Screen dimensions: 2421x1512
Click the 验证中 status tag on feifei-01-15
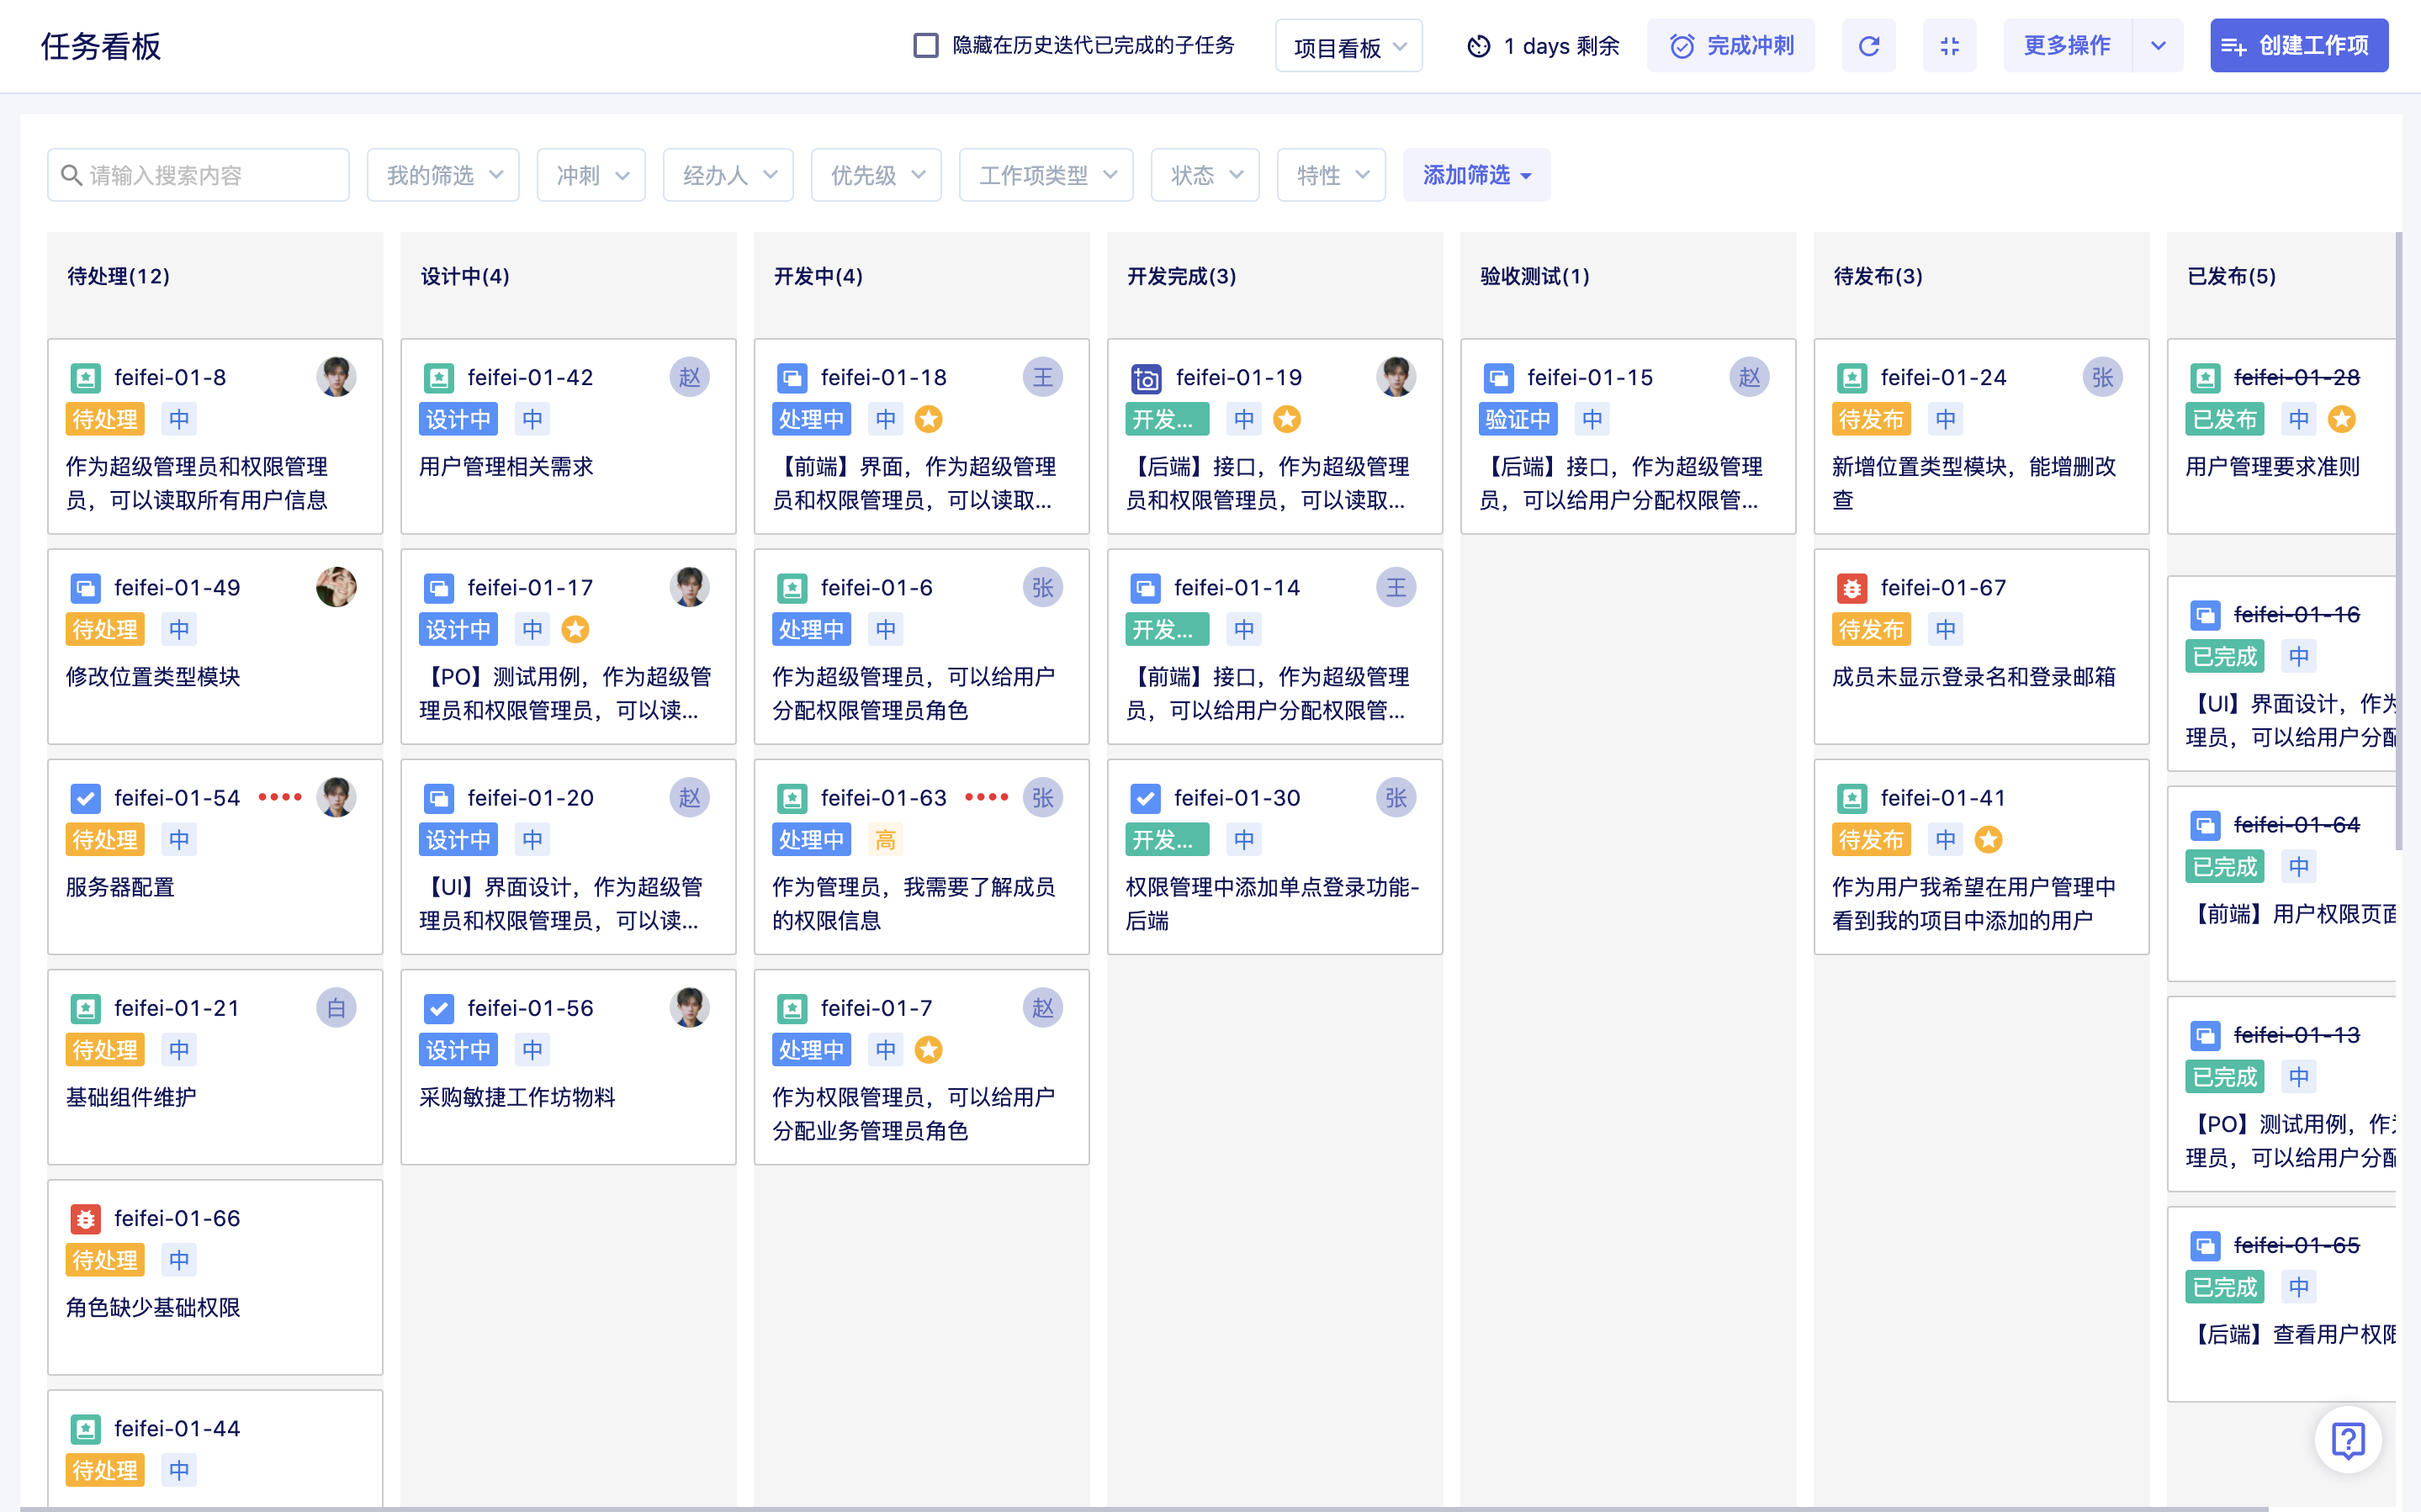[x=1517, y=420]
